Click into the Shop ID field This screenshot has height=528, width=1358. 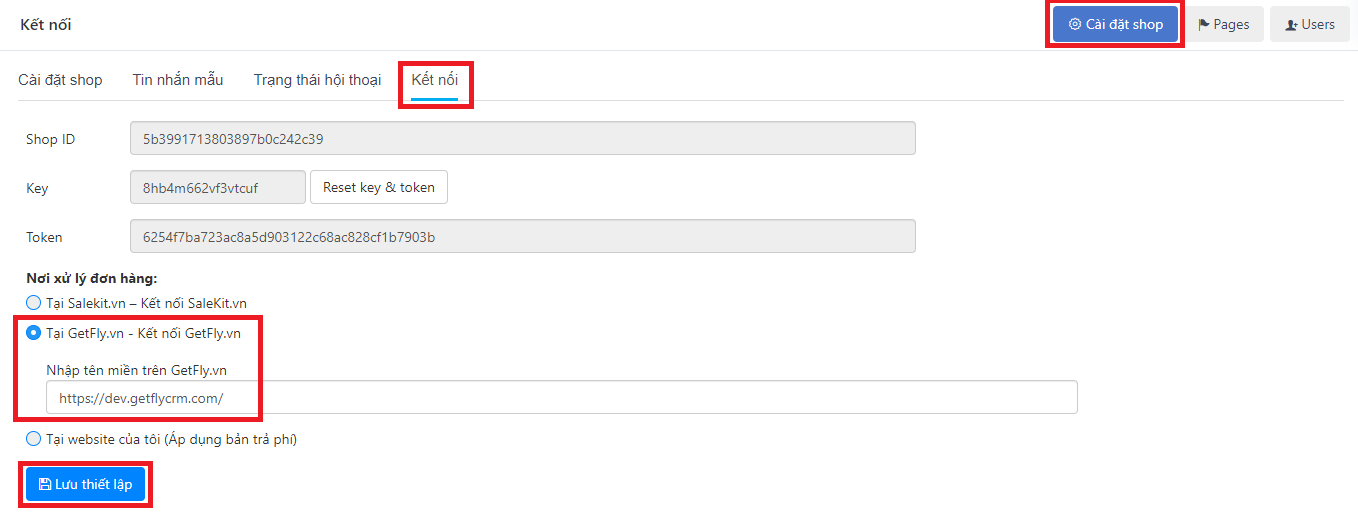click(x=522, y=139)
